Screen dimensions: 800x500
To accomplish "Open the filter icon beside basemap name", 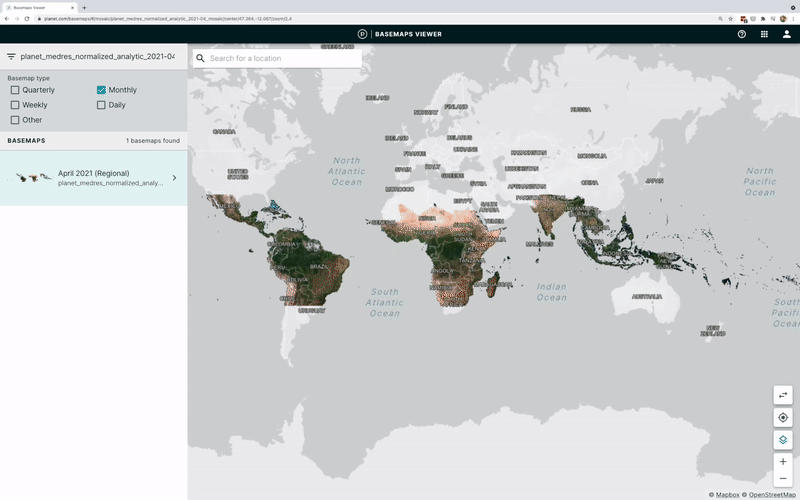I will (x=11, y=57).
